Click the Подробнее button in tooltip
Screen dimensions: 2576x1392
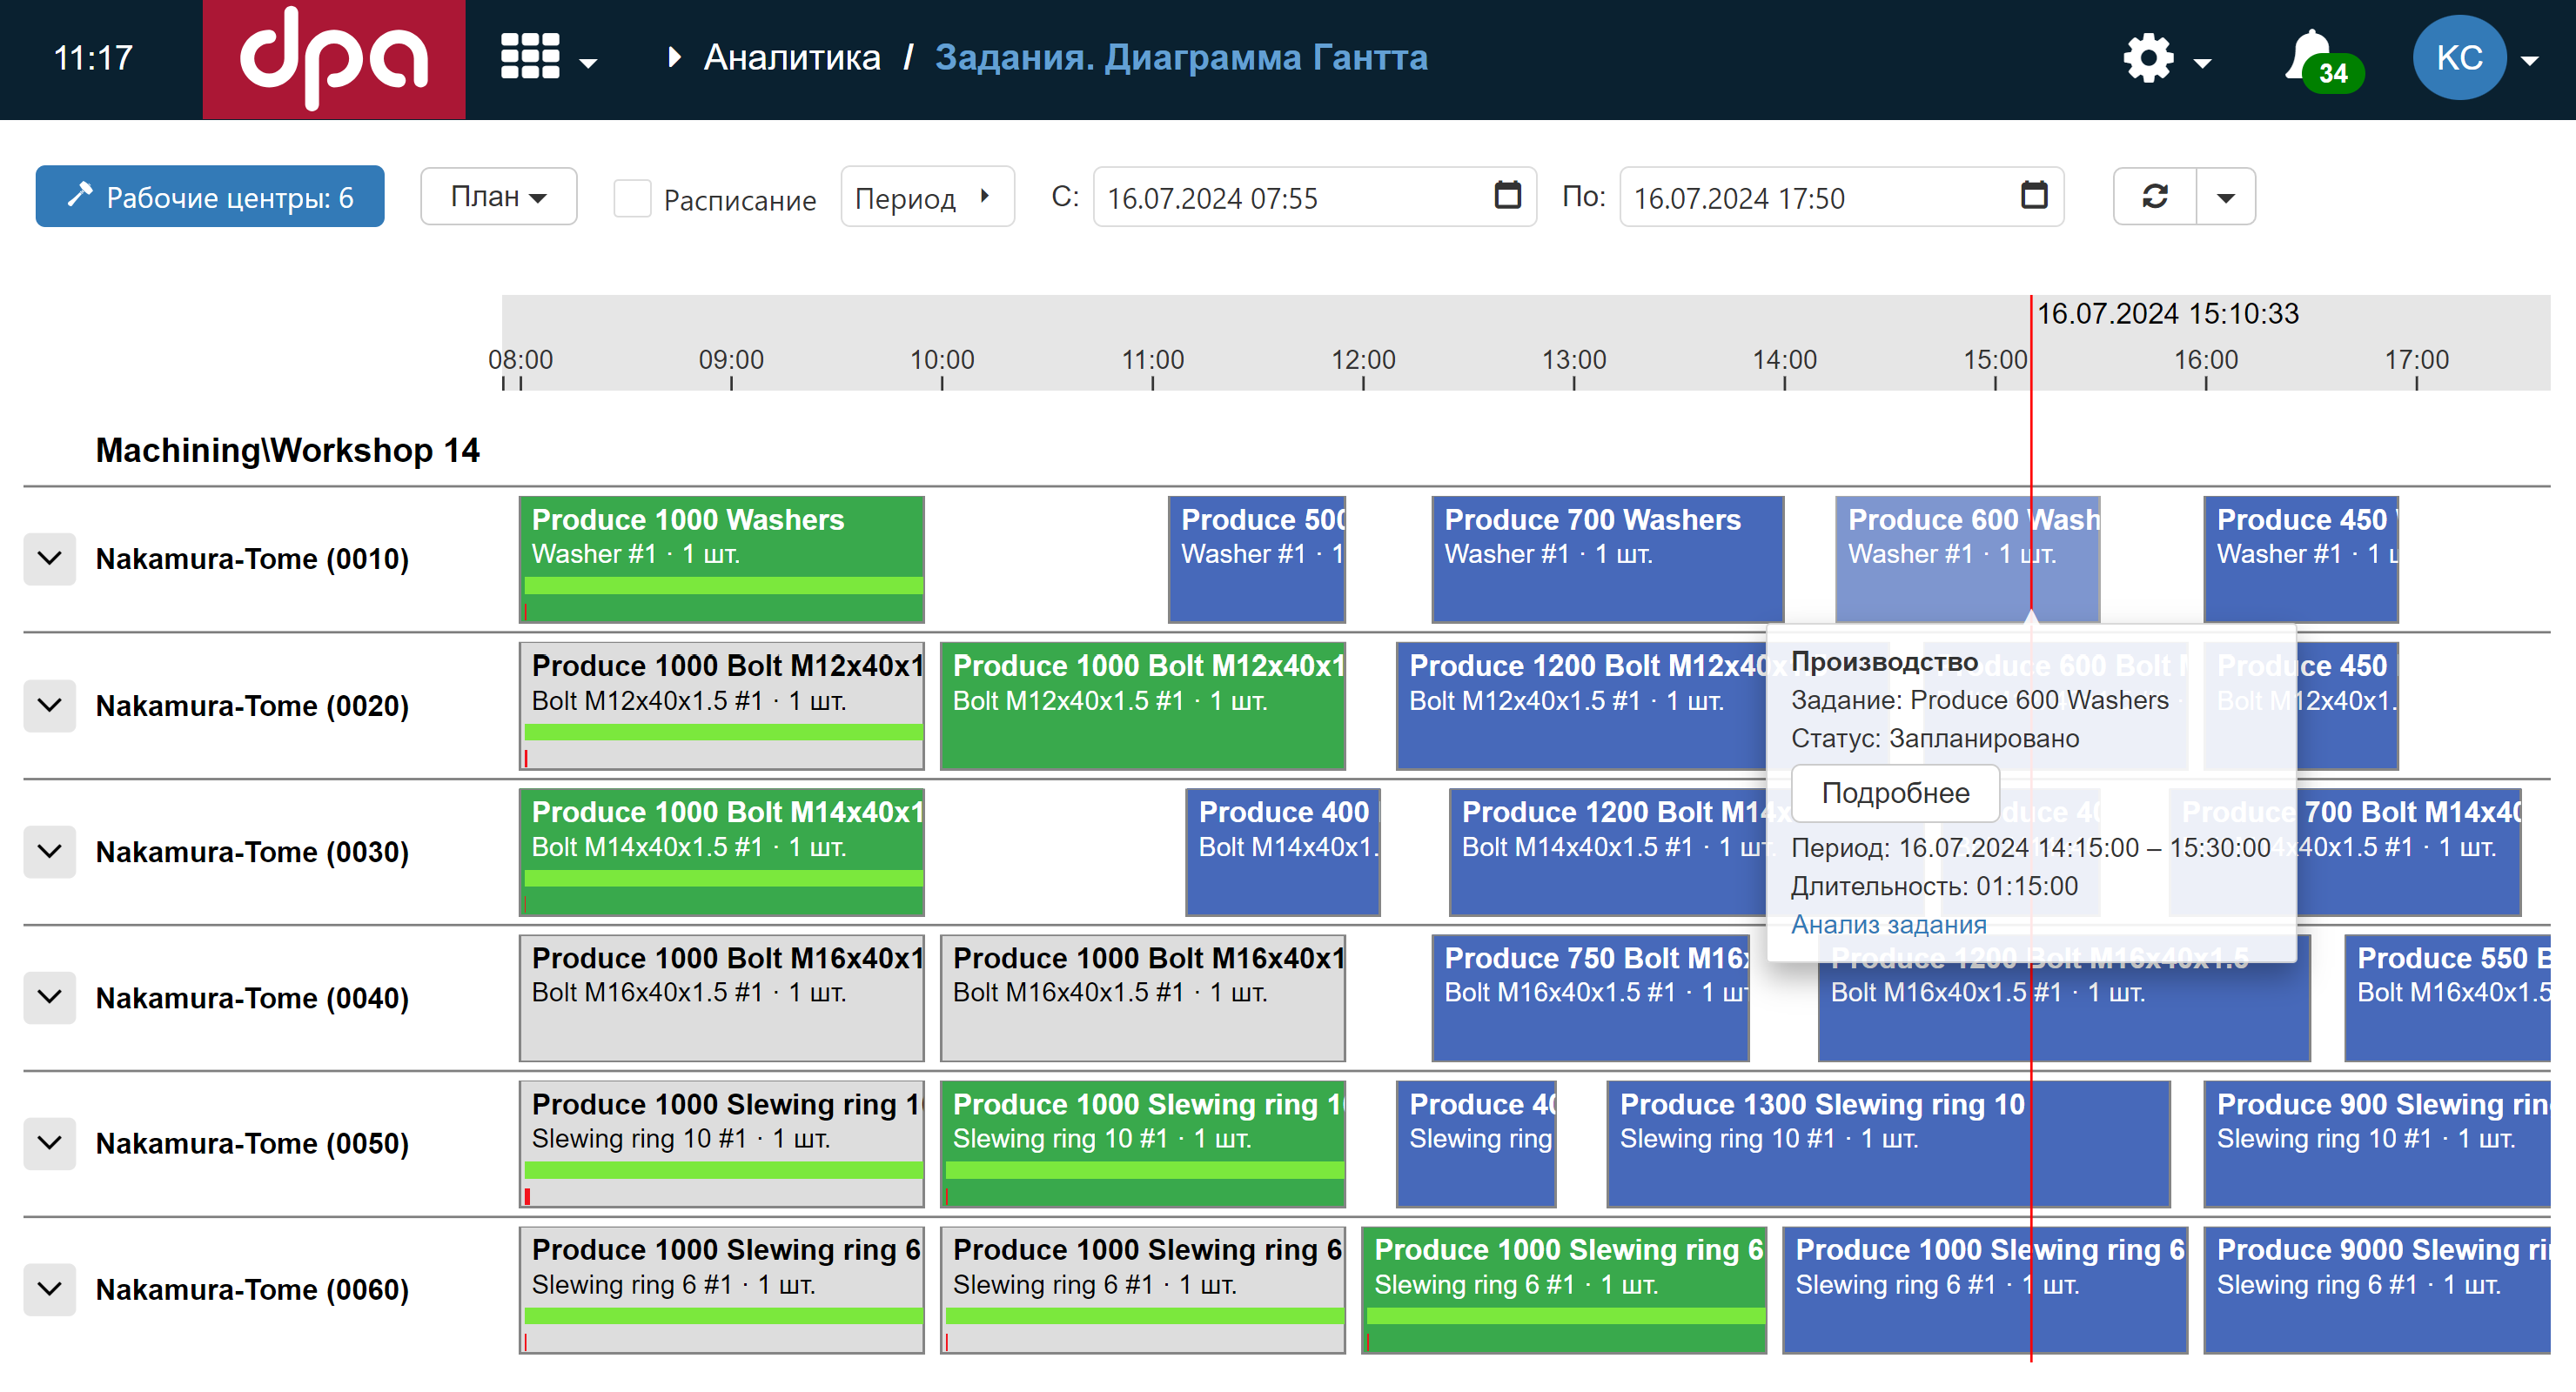pos(1895,793)
